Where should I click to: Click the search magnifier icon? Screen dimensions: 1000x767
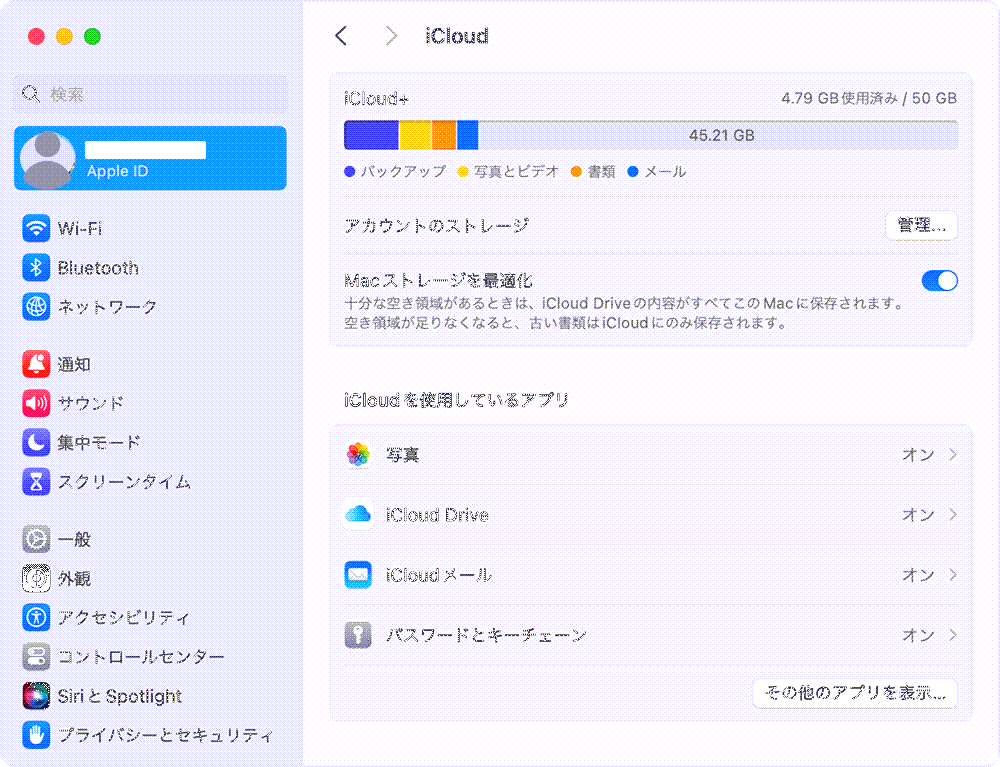(x=30, y=94)
